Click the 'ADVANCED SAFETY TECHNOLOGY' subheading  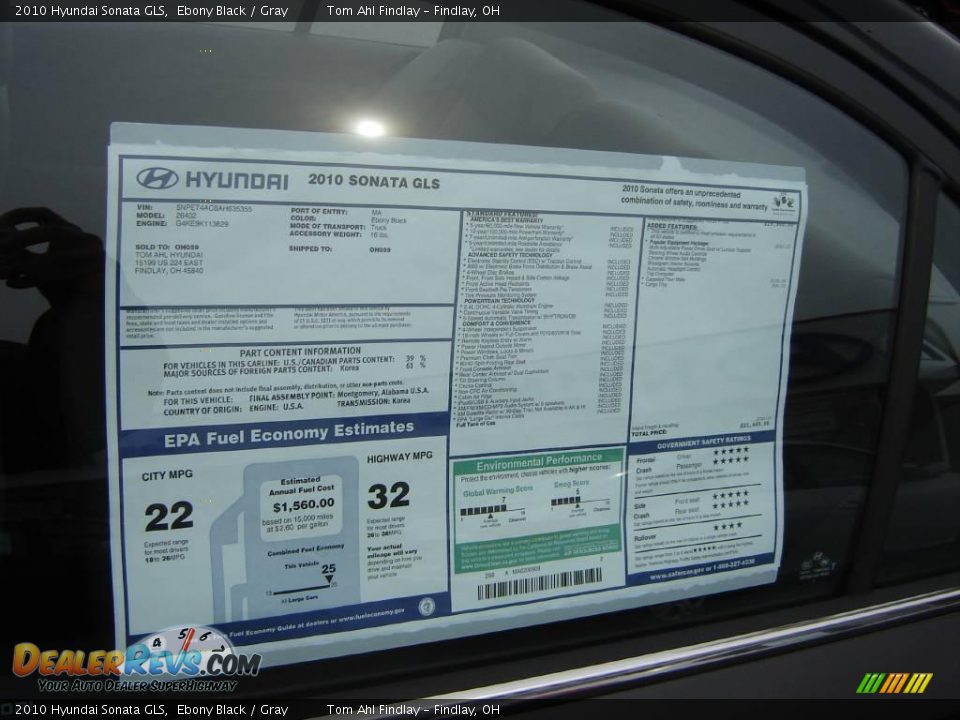(510, 255)
